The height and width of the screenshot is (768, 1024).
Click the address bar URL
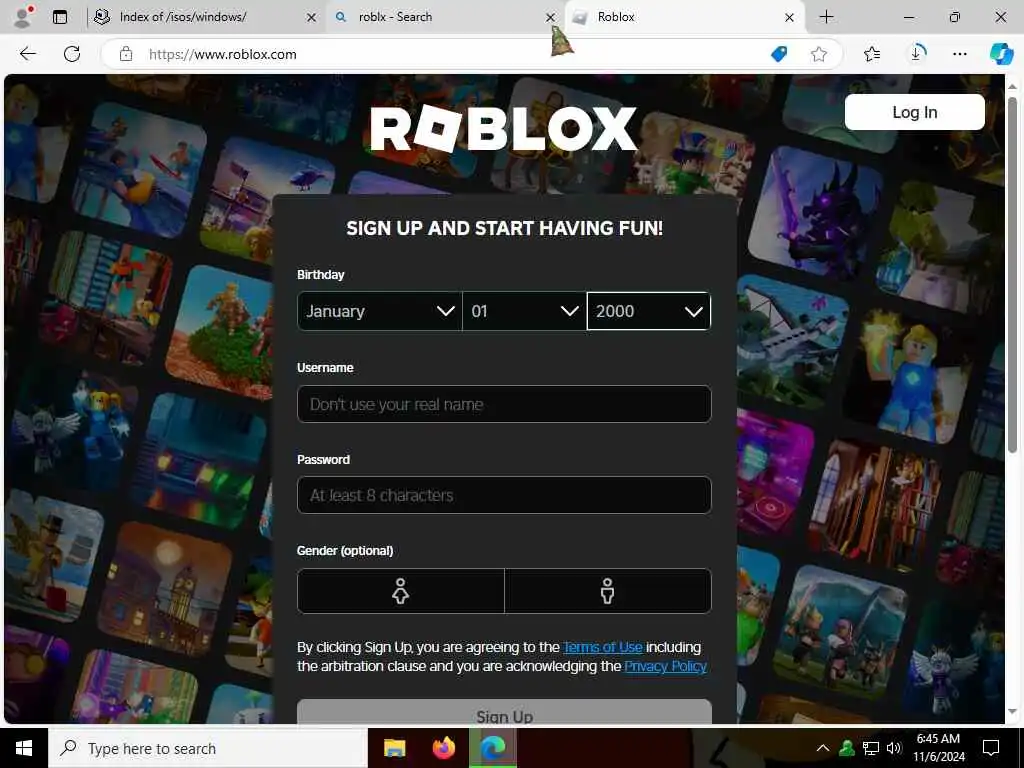tap(223, 54)
